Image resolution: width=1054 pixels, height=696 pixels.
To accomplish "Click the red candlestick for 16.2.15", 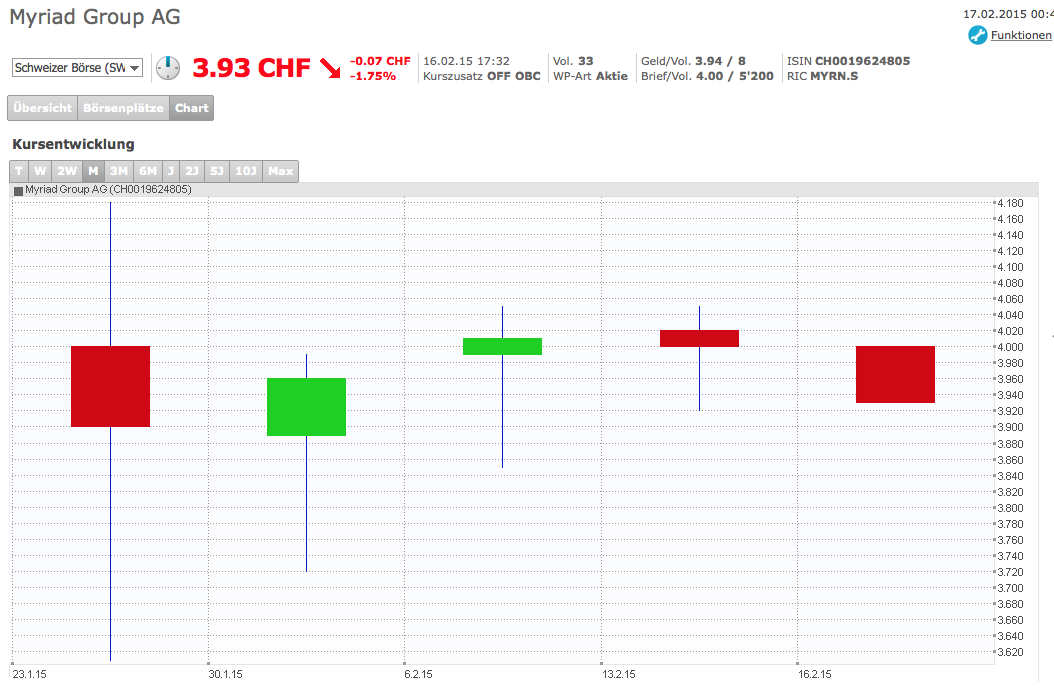I will 895,374.
